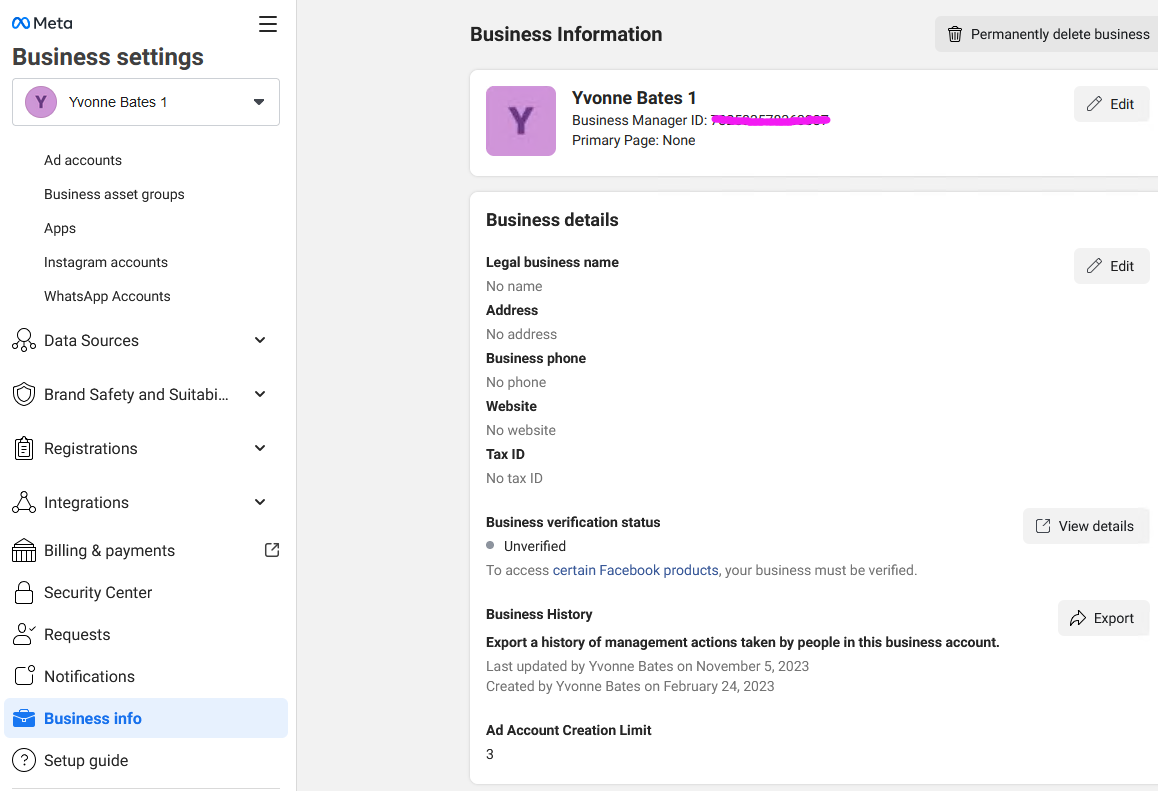Open the Setup guide
Screen dimensions: 1158x791
[x=86, y=761]
